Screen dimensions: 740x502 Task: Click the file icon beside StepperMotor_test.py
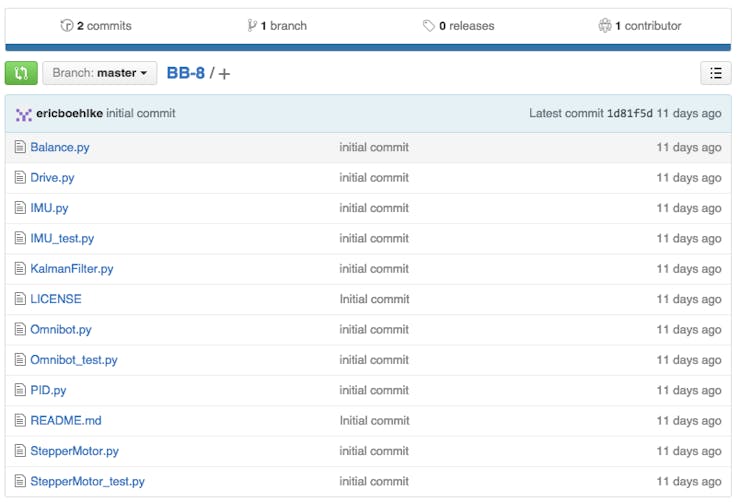point(20,481)
